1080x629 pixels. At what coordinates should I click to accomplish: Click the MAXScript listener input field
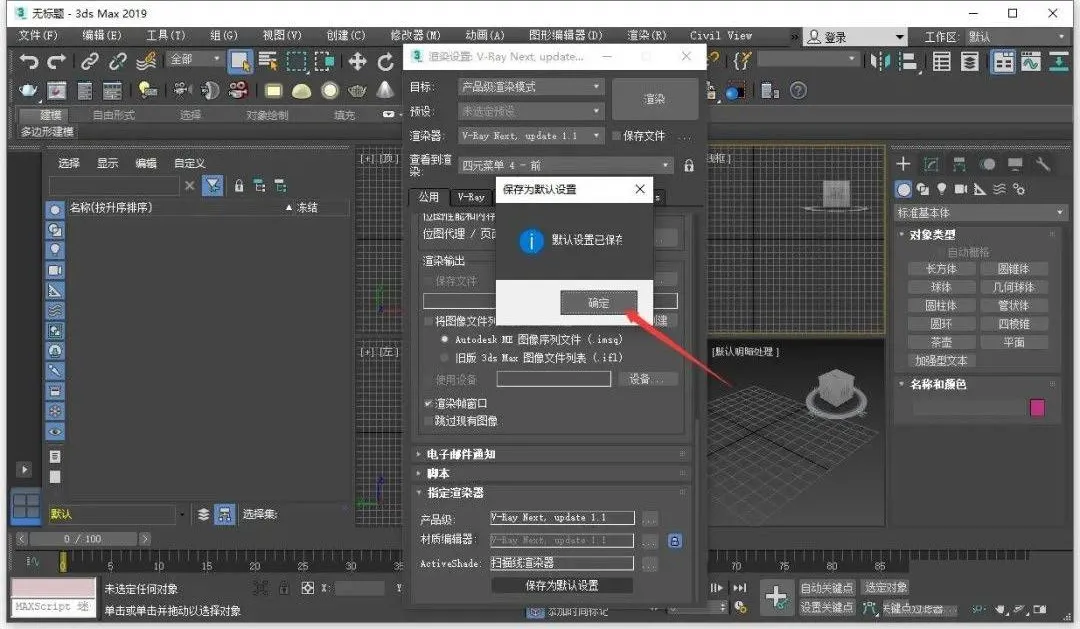pos(54,606)
